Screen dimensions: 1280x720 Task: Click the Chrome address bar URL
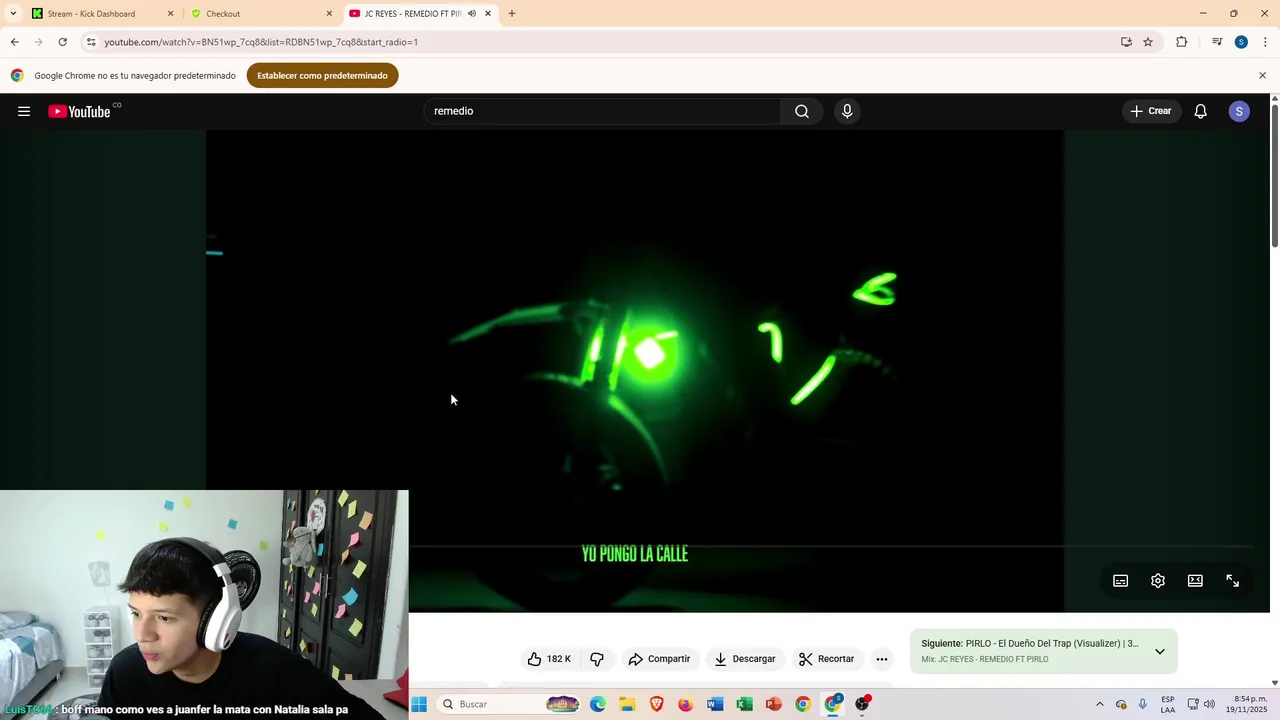261,42
